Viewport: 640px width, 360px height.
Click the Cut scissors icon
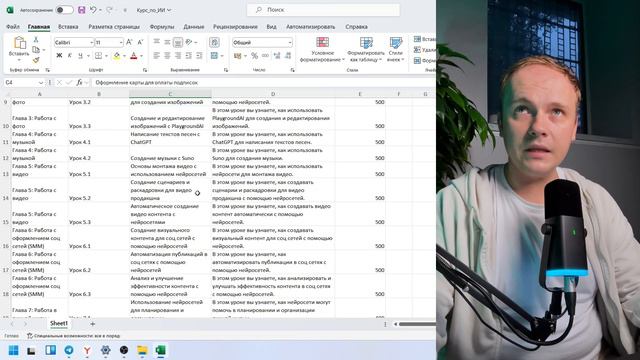click(x=36, y=40)
